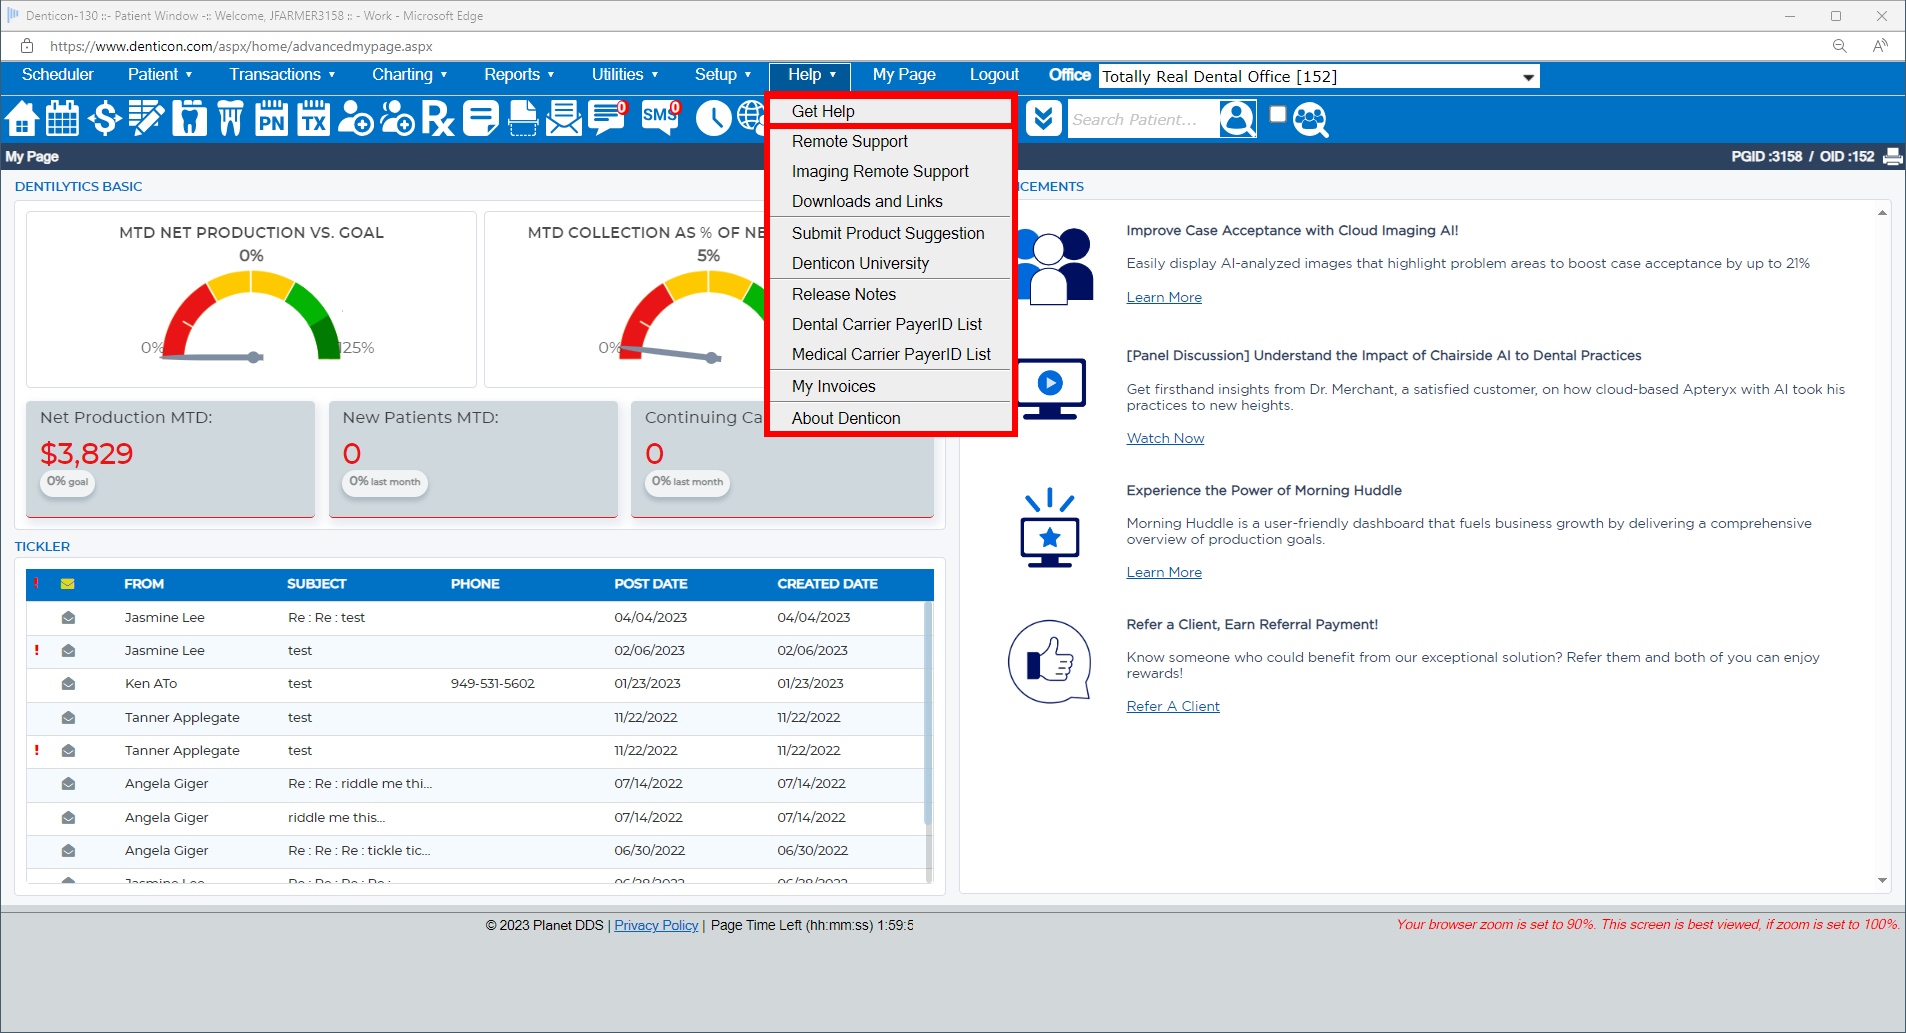Open the Scheduler calendar icon
The width and height of the screenshot is (1906, 1033).
coord(62,118)
